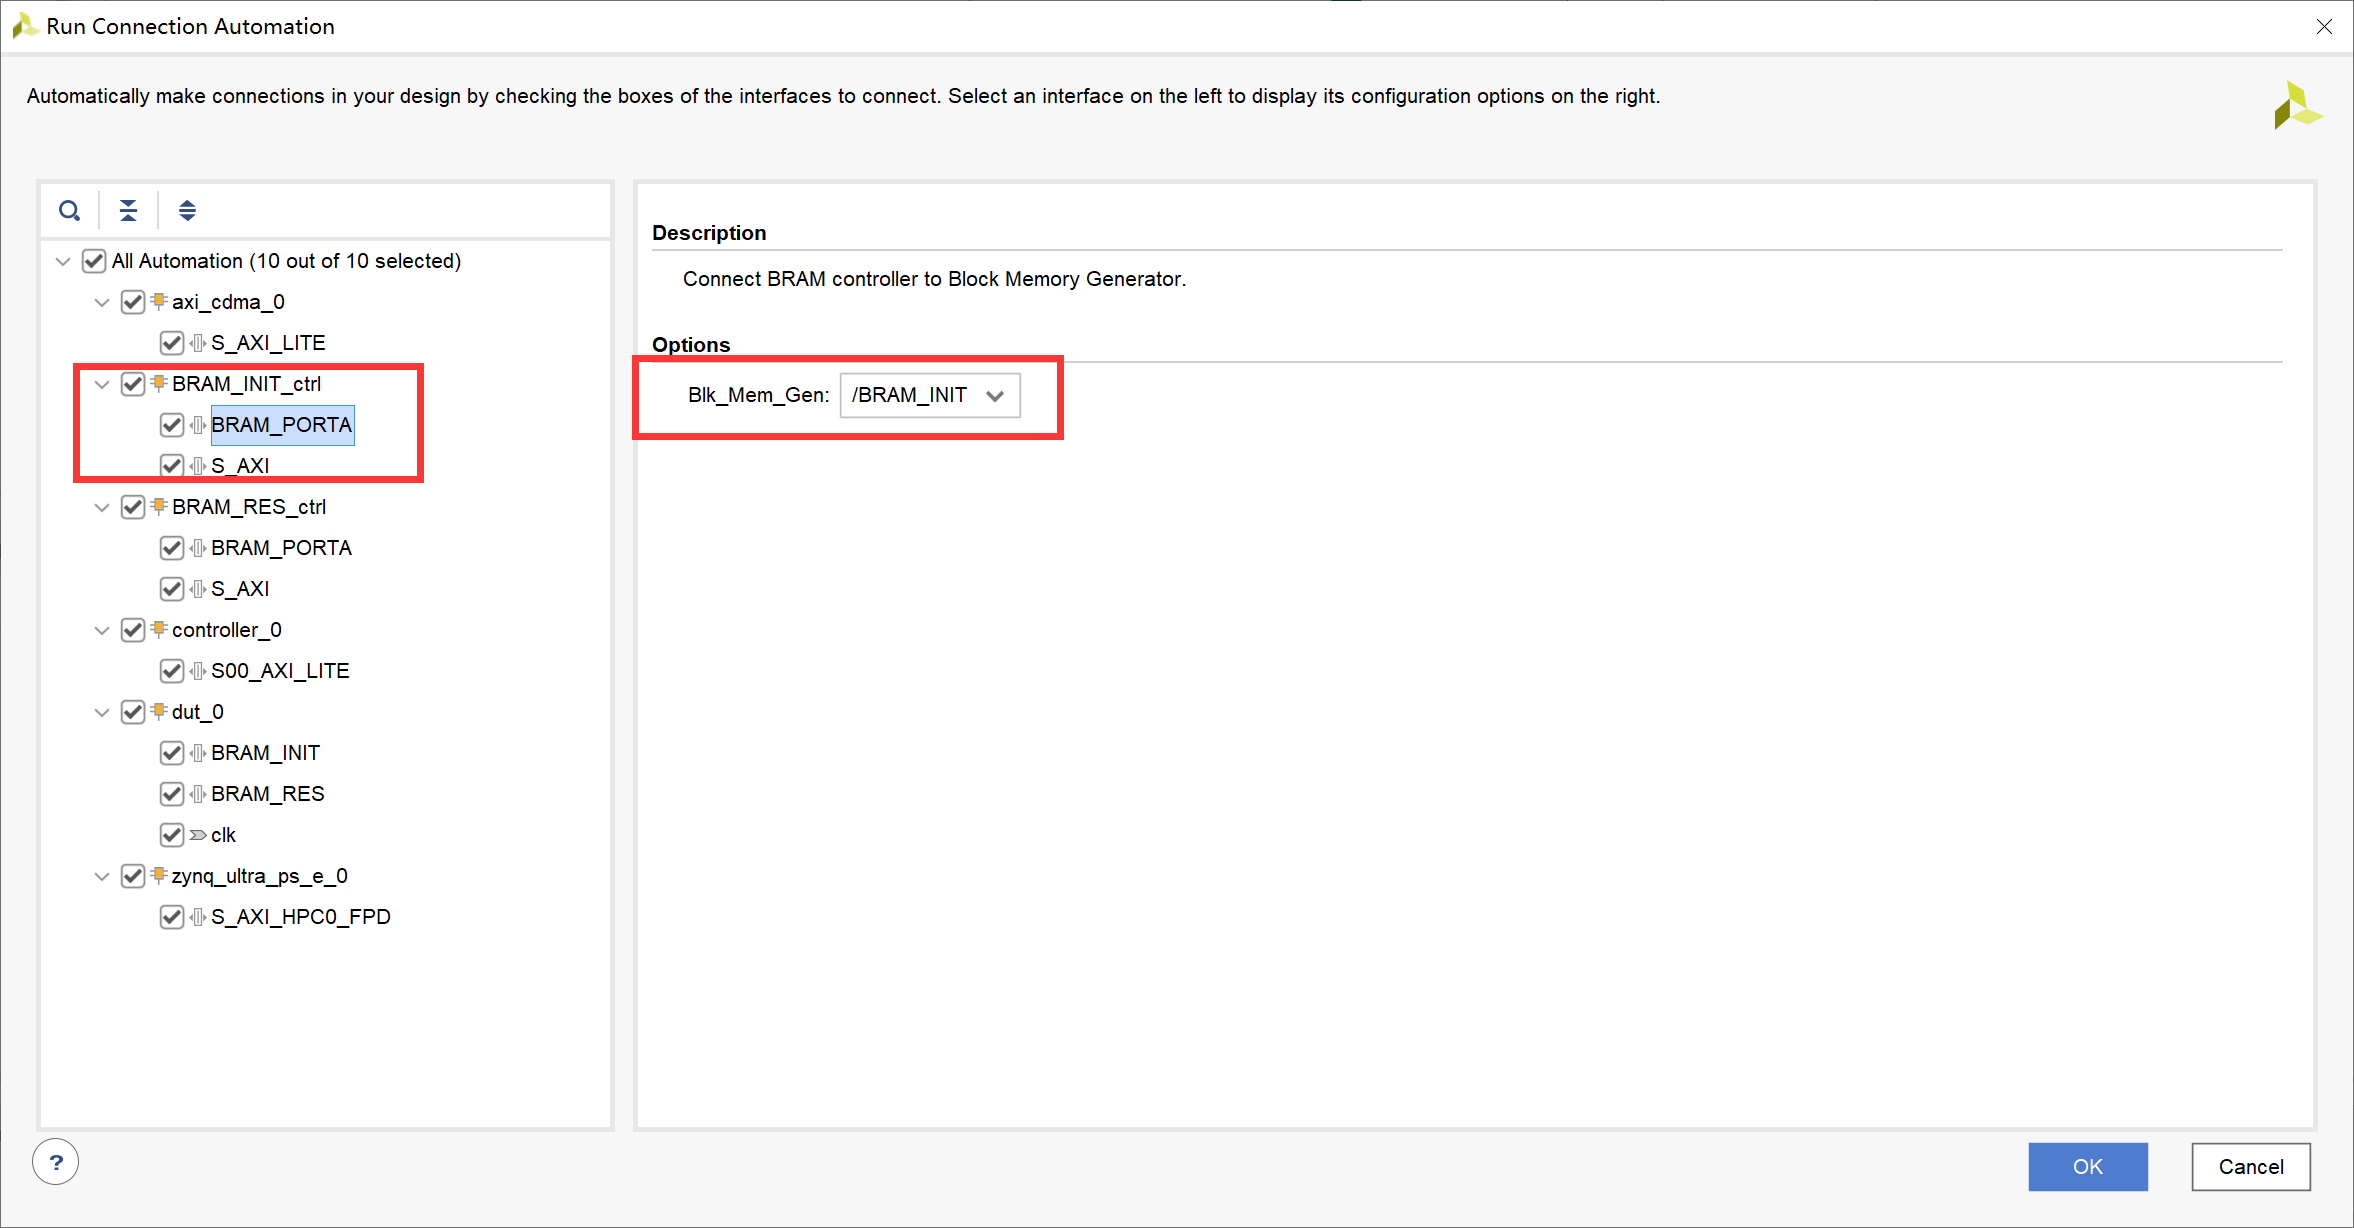
Task: Click the BRAM_RES_ctrl block icon
Action: 159,506
